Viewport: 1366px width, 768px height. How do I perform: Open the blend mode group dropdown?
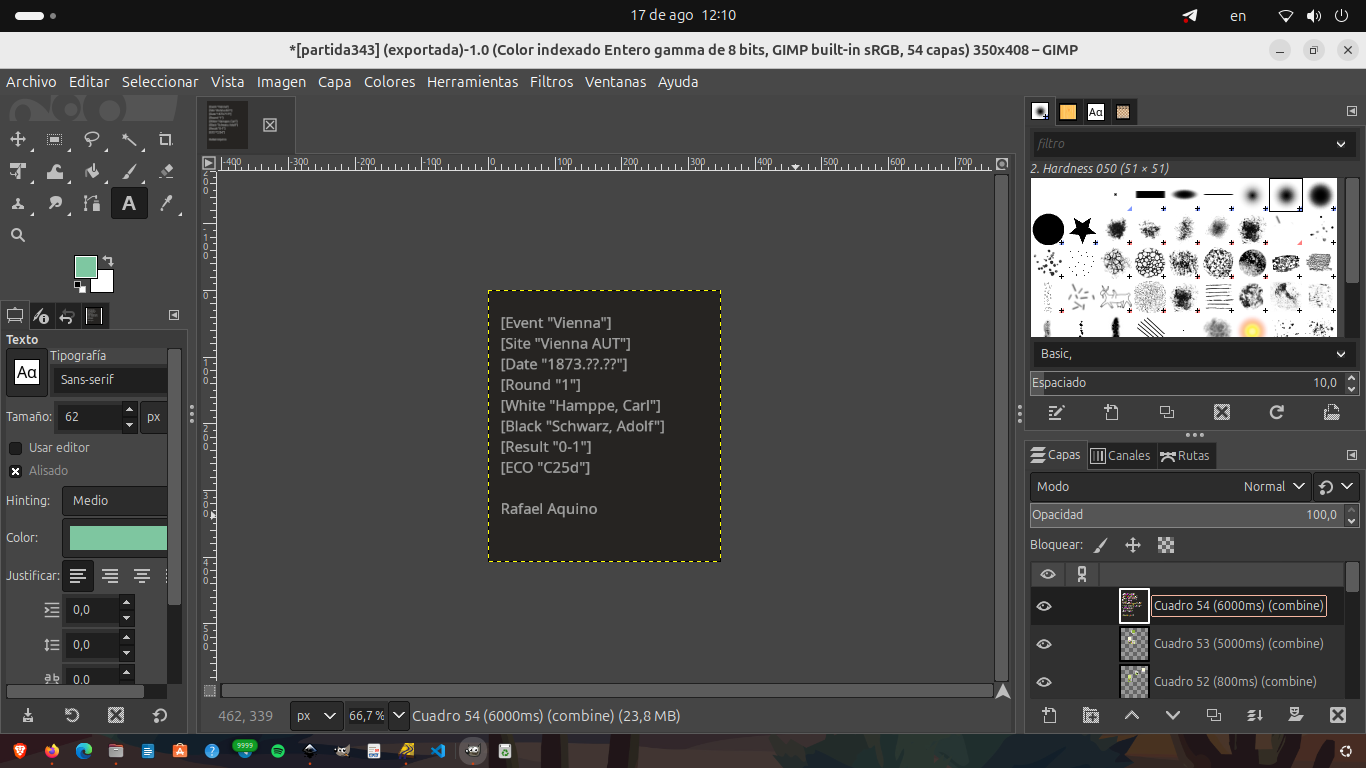(x=1336, y=487)
